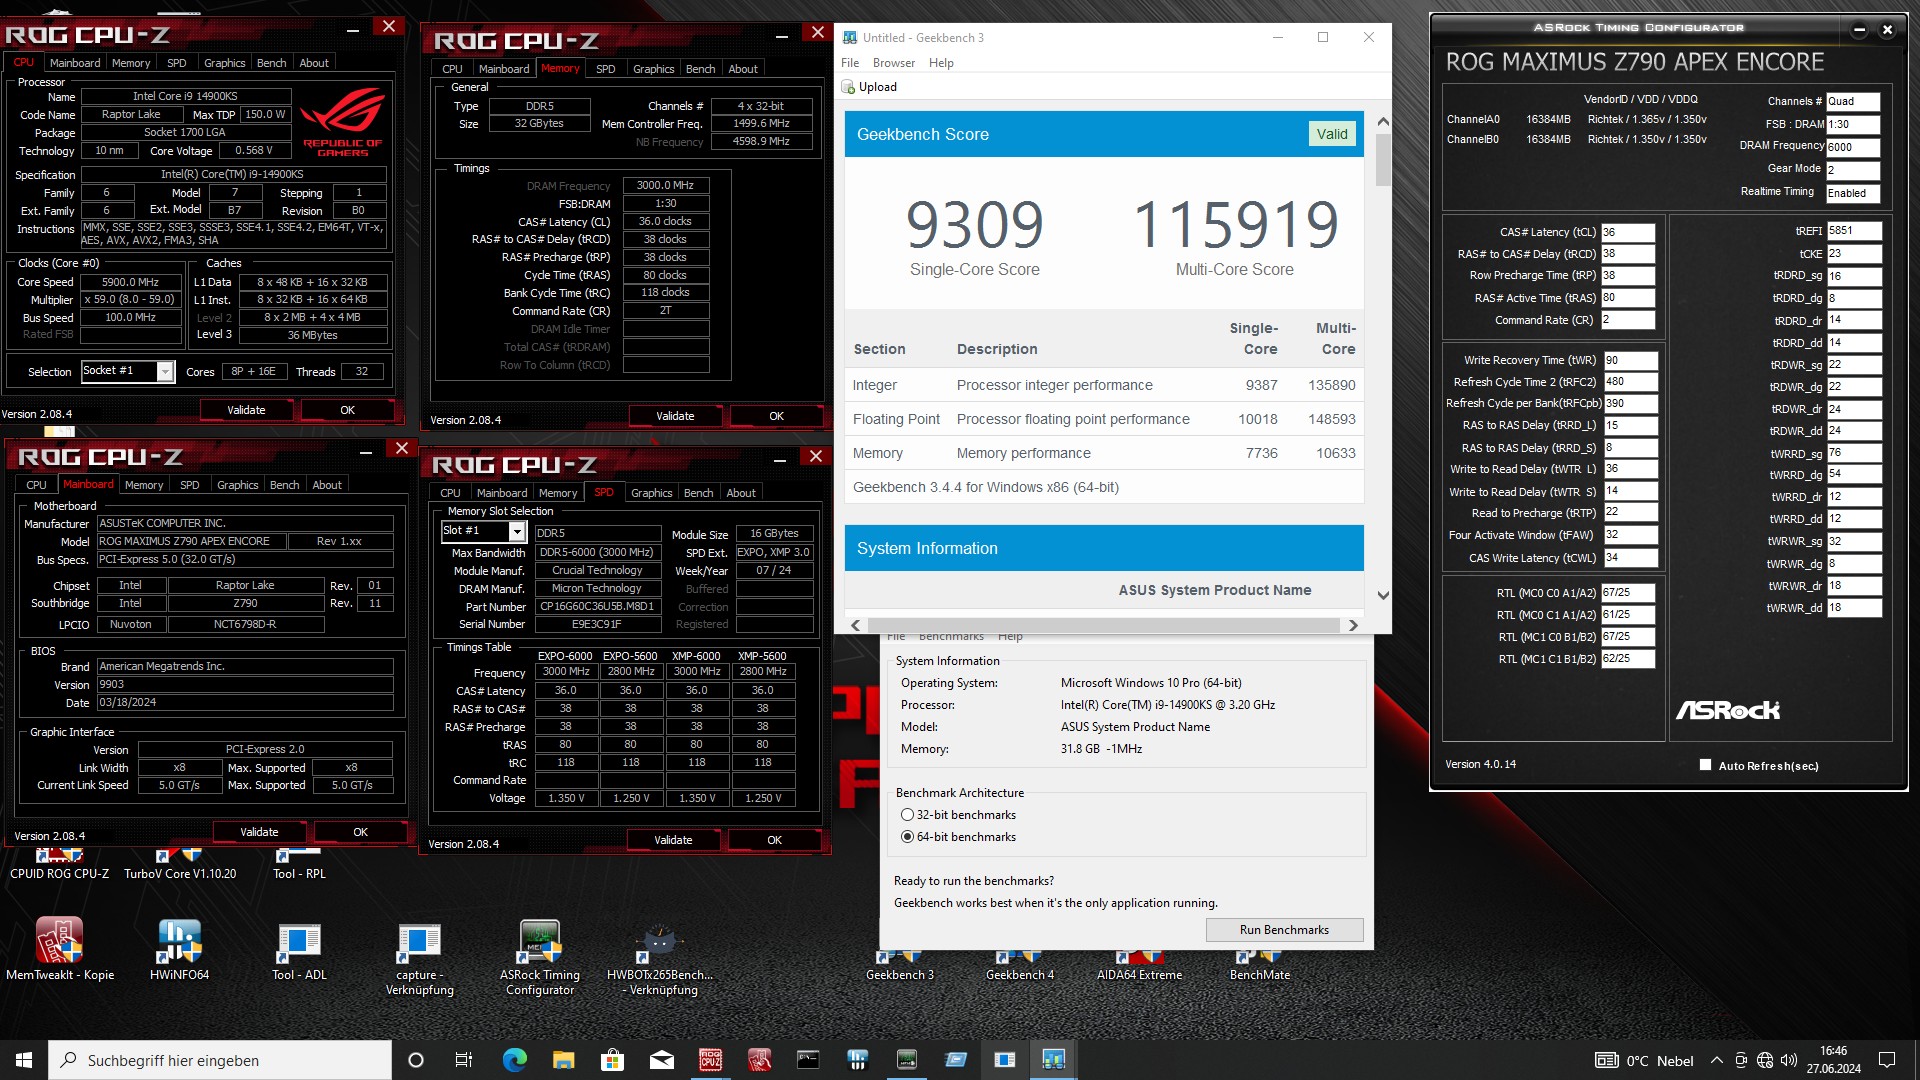Click right arrow of Geekbench horizontal scrollbar
Viewport: 1920px width, 1080px height.
point(1353,625)
